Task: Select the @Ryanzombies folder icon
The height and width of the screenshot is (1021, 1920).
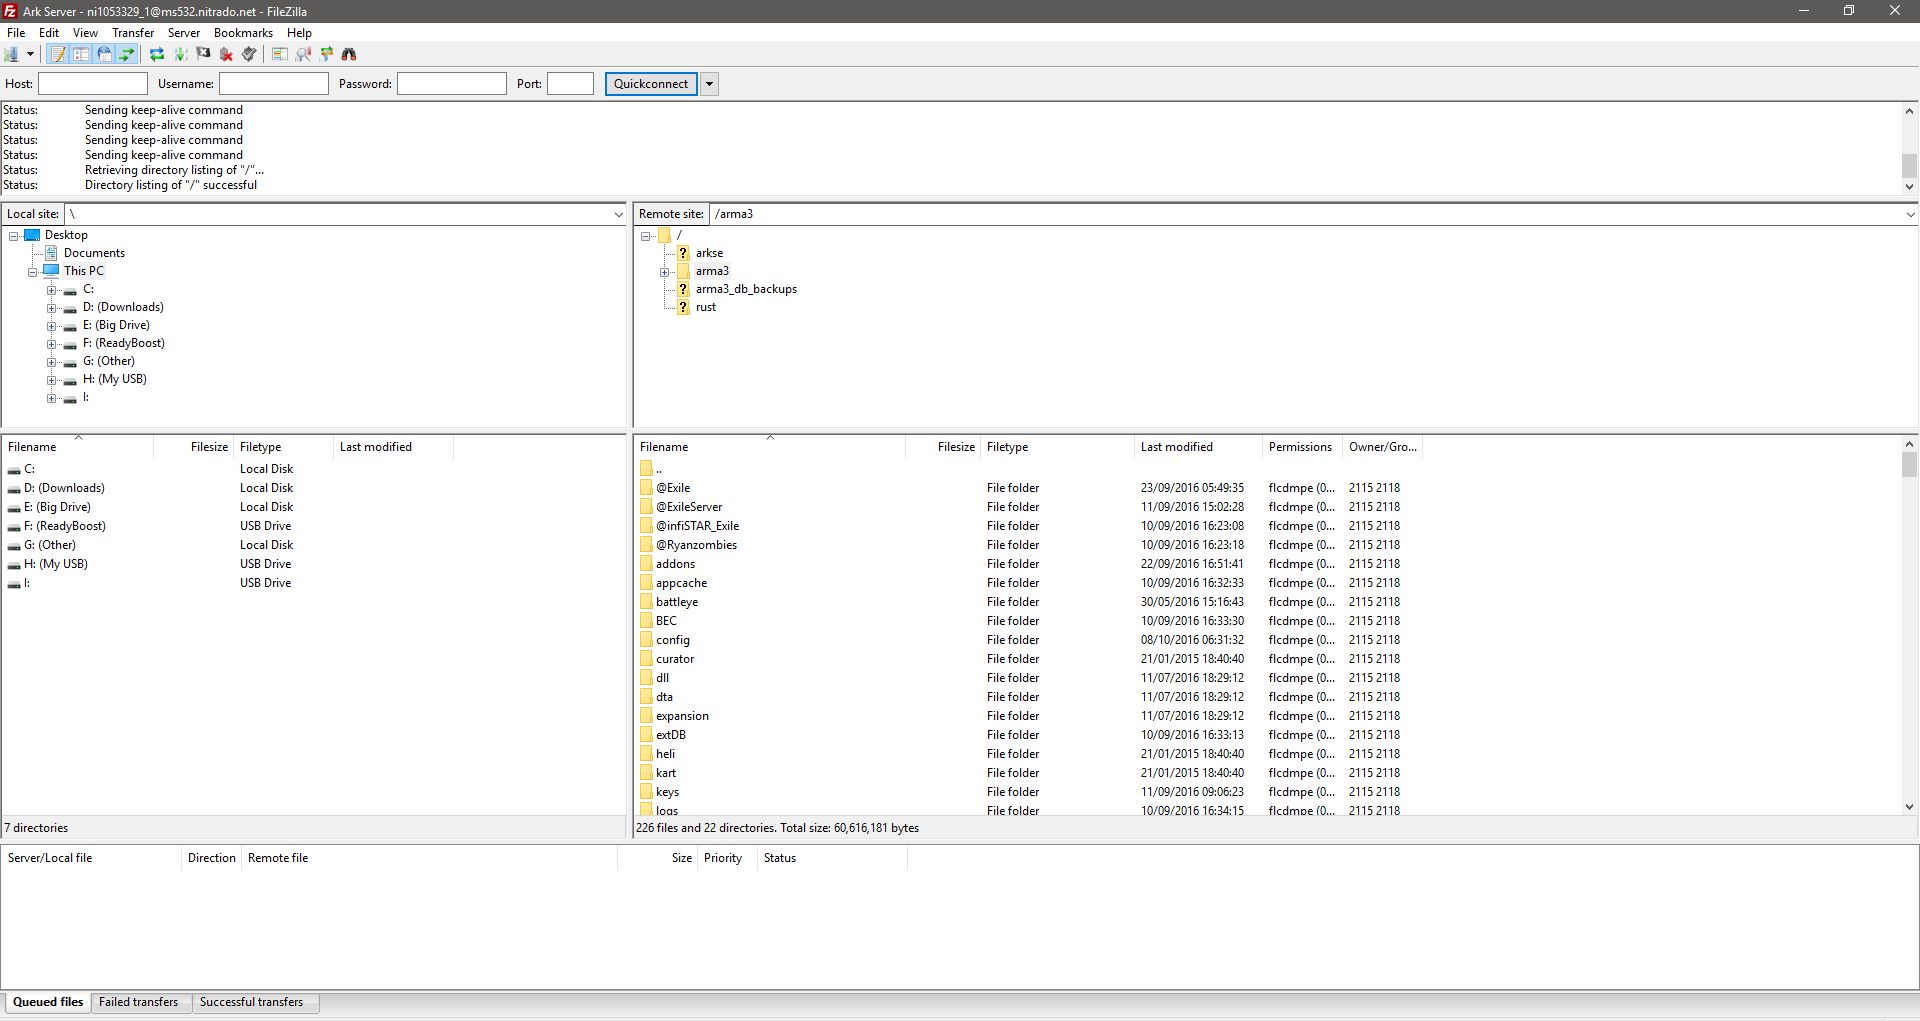Action: (x=646, y=545)
